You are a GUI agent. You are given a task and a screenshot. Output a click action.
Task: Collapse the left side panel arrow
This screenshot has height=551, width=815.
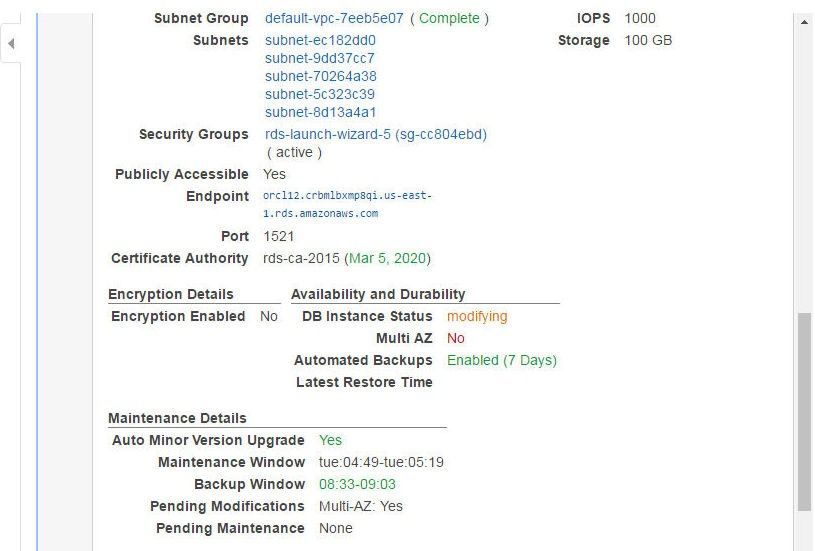[11, 44]
